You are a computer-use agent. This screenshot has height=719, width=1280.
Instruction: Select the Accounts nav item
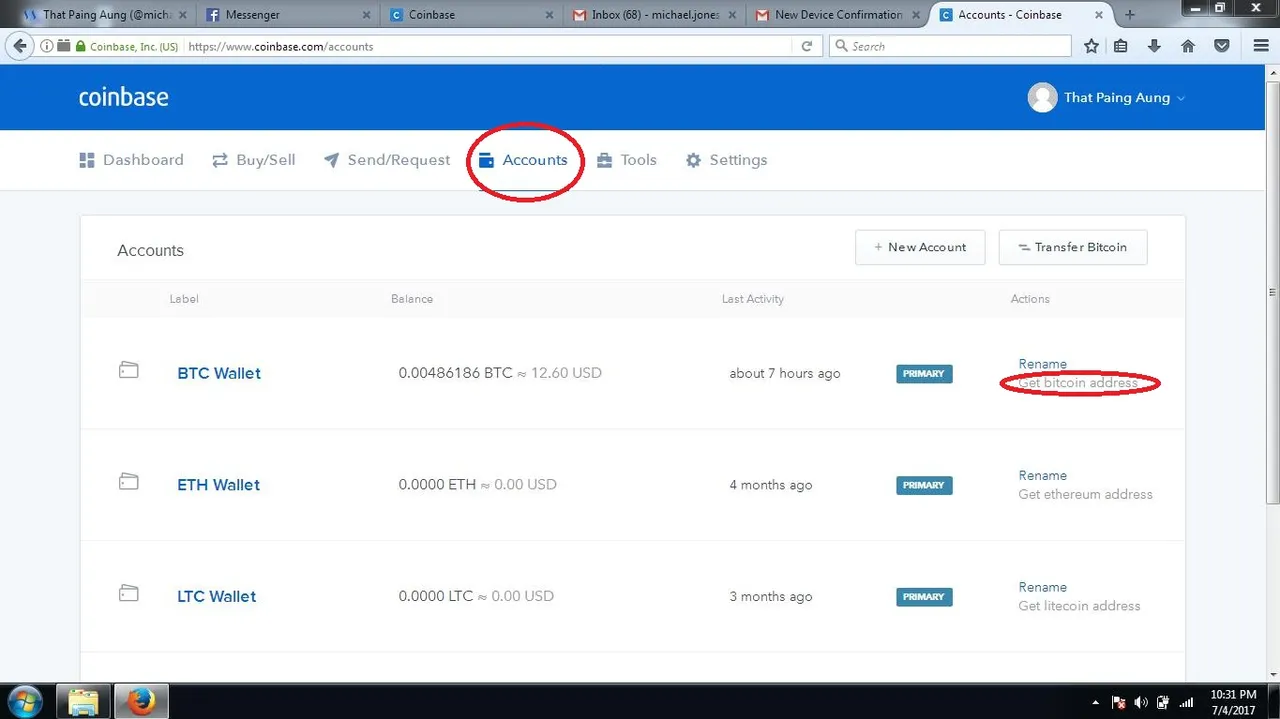(x=523, y=160)
